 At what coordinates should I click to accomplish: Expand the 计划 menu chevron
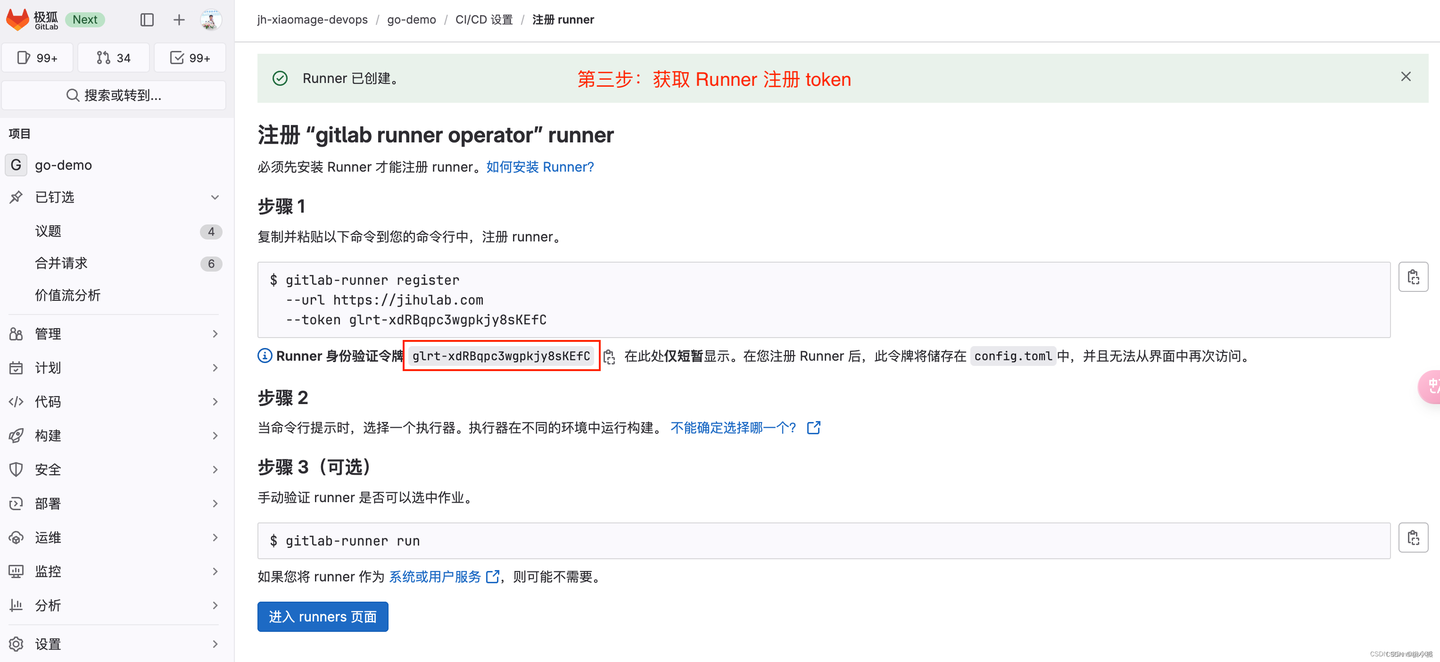pyautogui.click(x=215, y=368)
